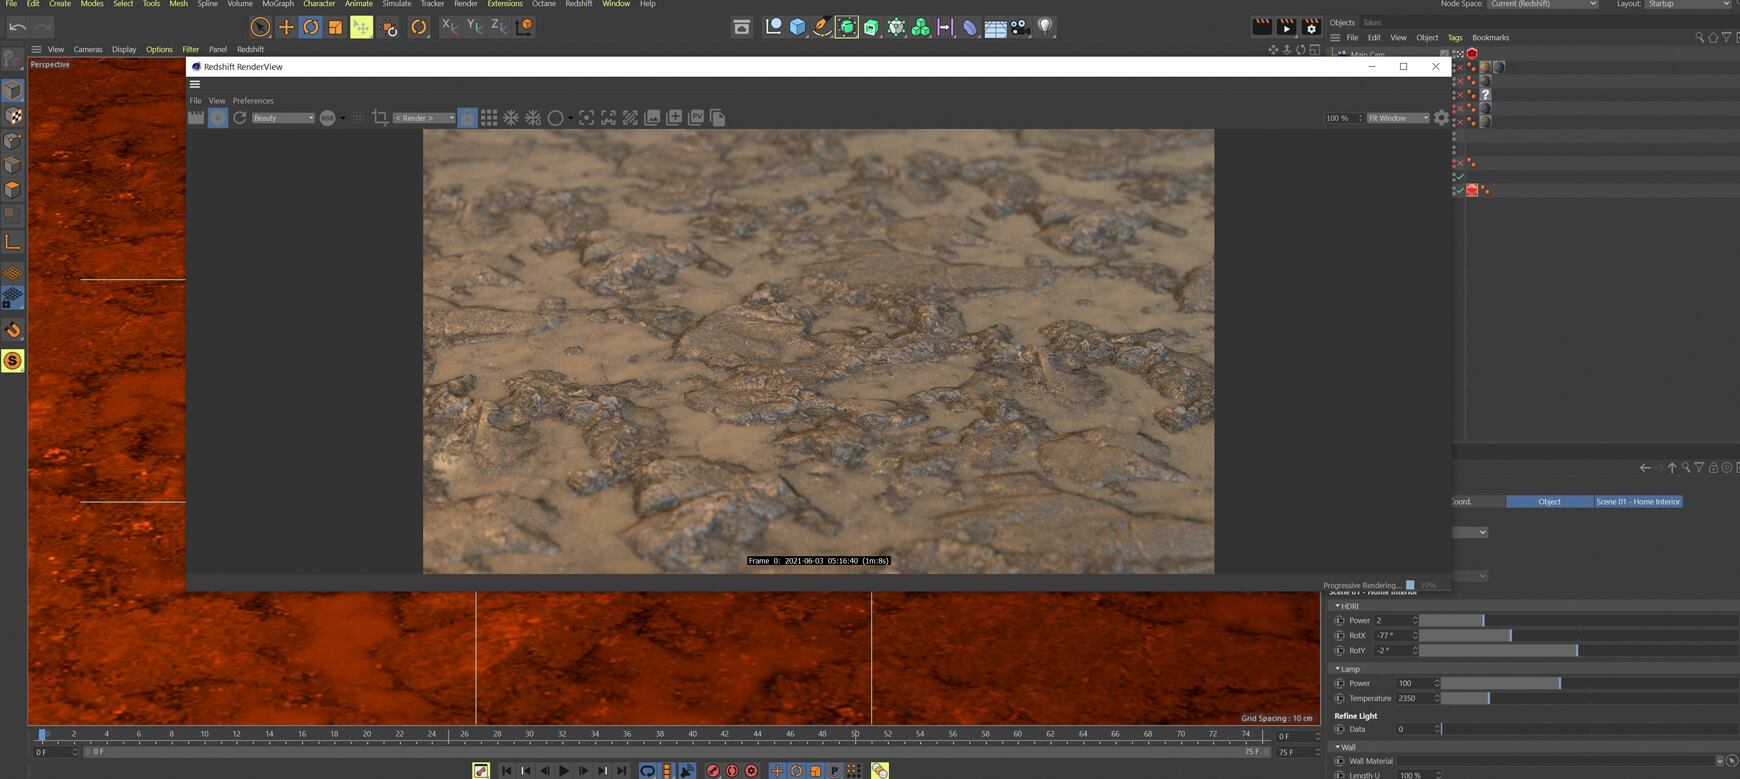Open Preferences menu in RenderView

coord(253,101)
